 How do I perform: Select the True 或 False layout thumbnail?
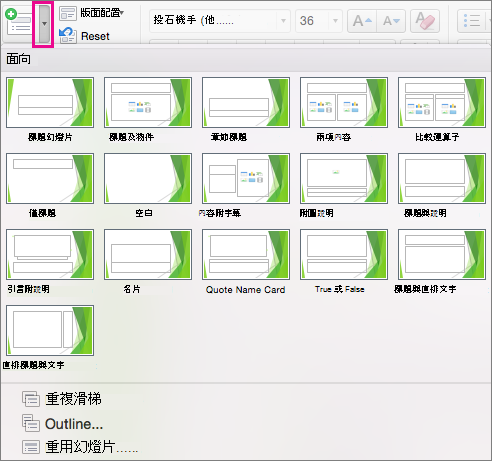[x=344, y=254]
